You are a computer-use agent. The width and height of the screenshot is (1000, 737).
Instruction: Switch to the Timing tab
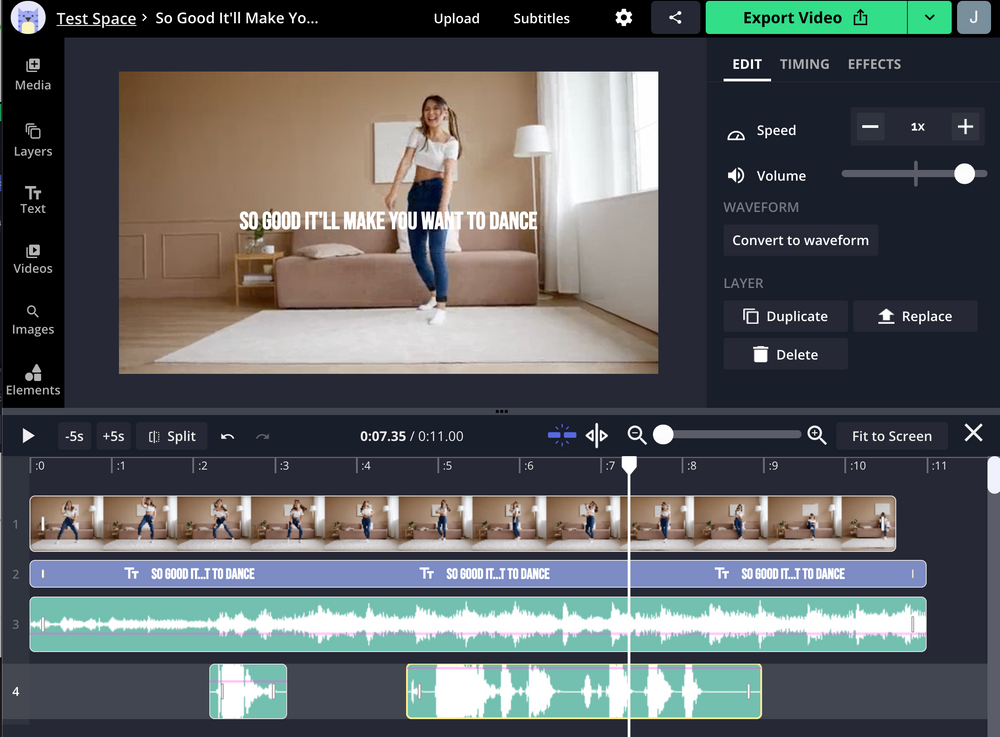(x=804, y=64)
